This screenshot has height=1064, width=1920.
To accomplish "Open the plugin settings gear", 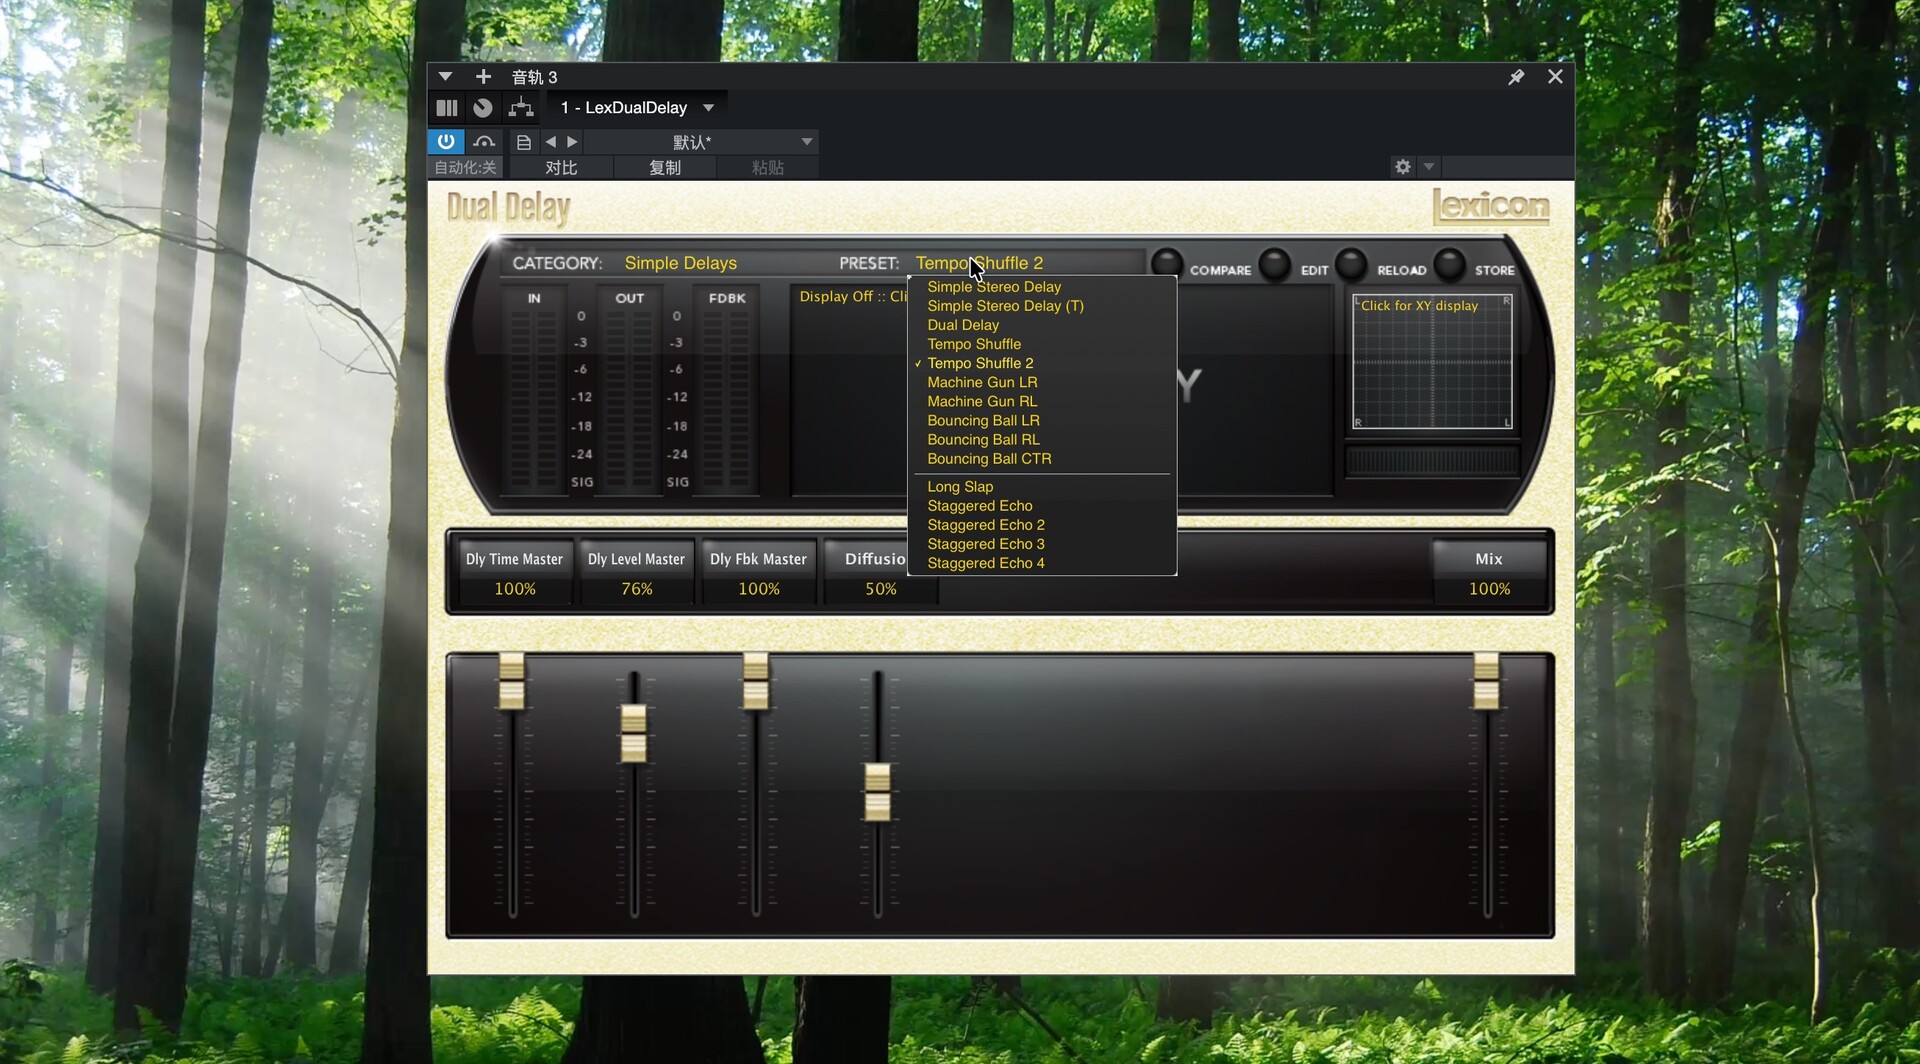I will click(1403, 167).
